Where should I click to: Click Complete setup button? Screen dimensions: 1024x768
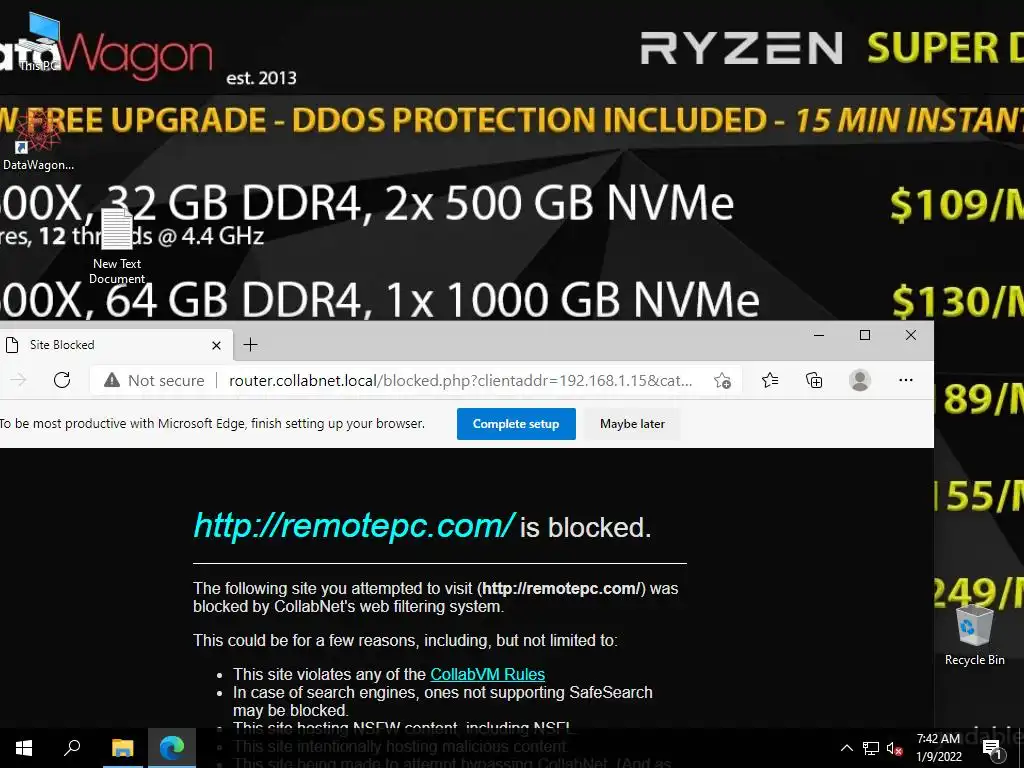[516, 424]
